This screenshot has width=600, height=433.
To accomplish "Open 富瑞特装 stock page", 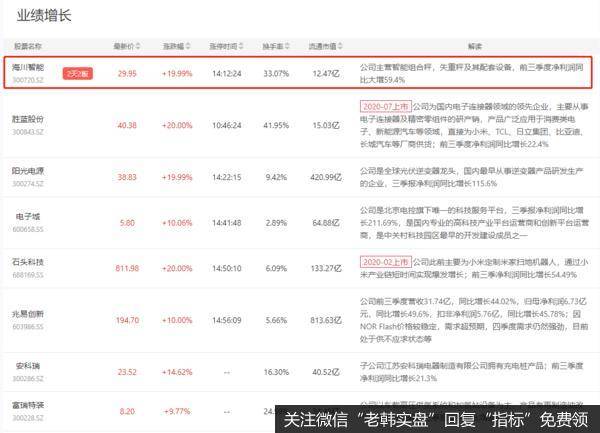I will click(26, 405).
